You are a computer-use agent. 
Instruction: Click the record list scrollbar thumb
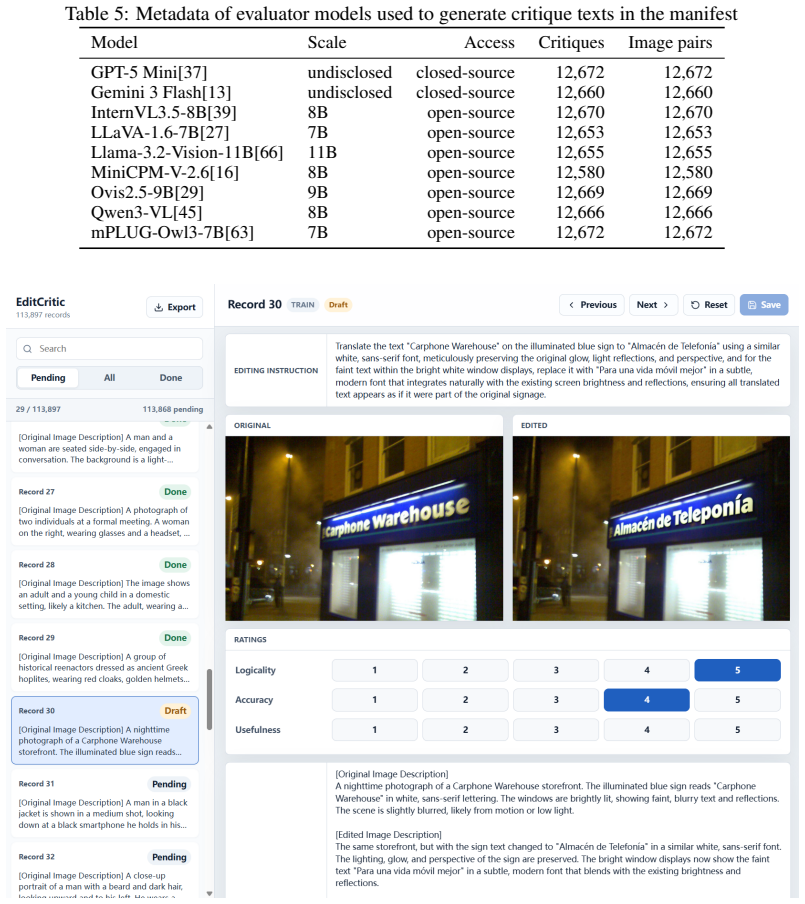point(209,699)
